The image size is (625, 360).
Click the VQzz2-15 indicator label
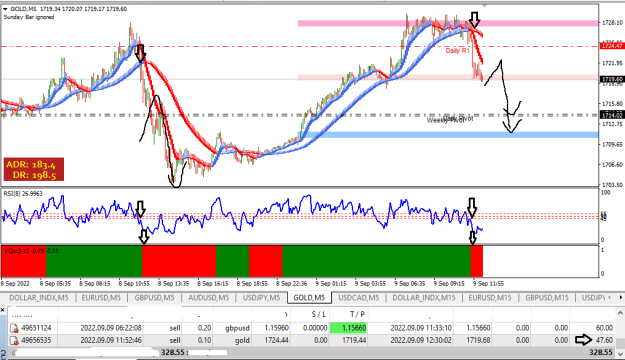(x=31, y=251)
